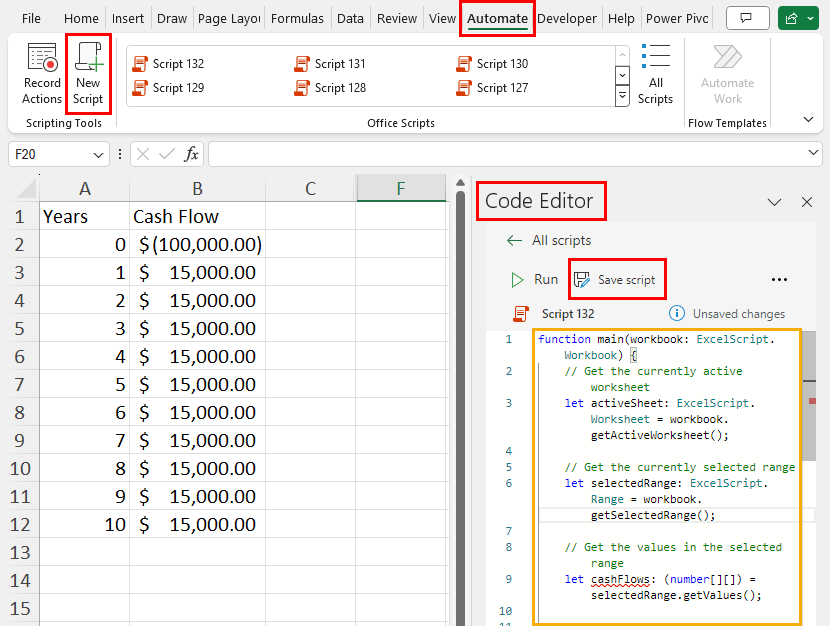Switch to the Review tab

pos(396,19)
